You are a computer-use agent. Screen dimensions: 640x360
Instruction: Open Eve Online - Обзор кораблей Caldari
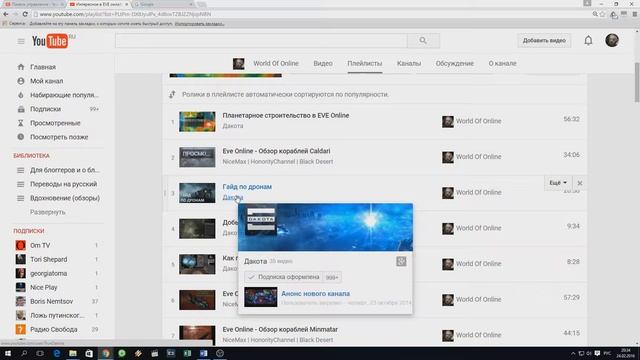click(x=276, y=151)
